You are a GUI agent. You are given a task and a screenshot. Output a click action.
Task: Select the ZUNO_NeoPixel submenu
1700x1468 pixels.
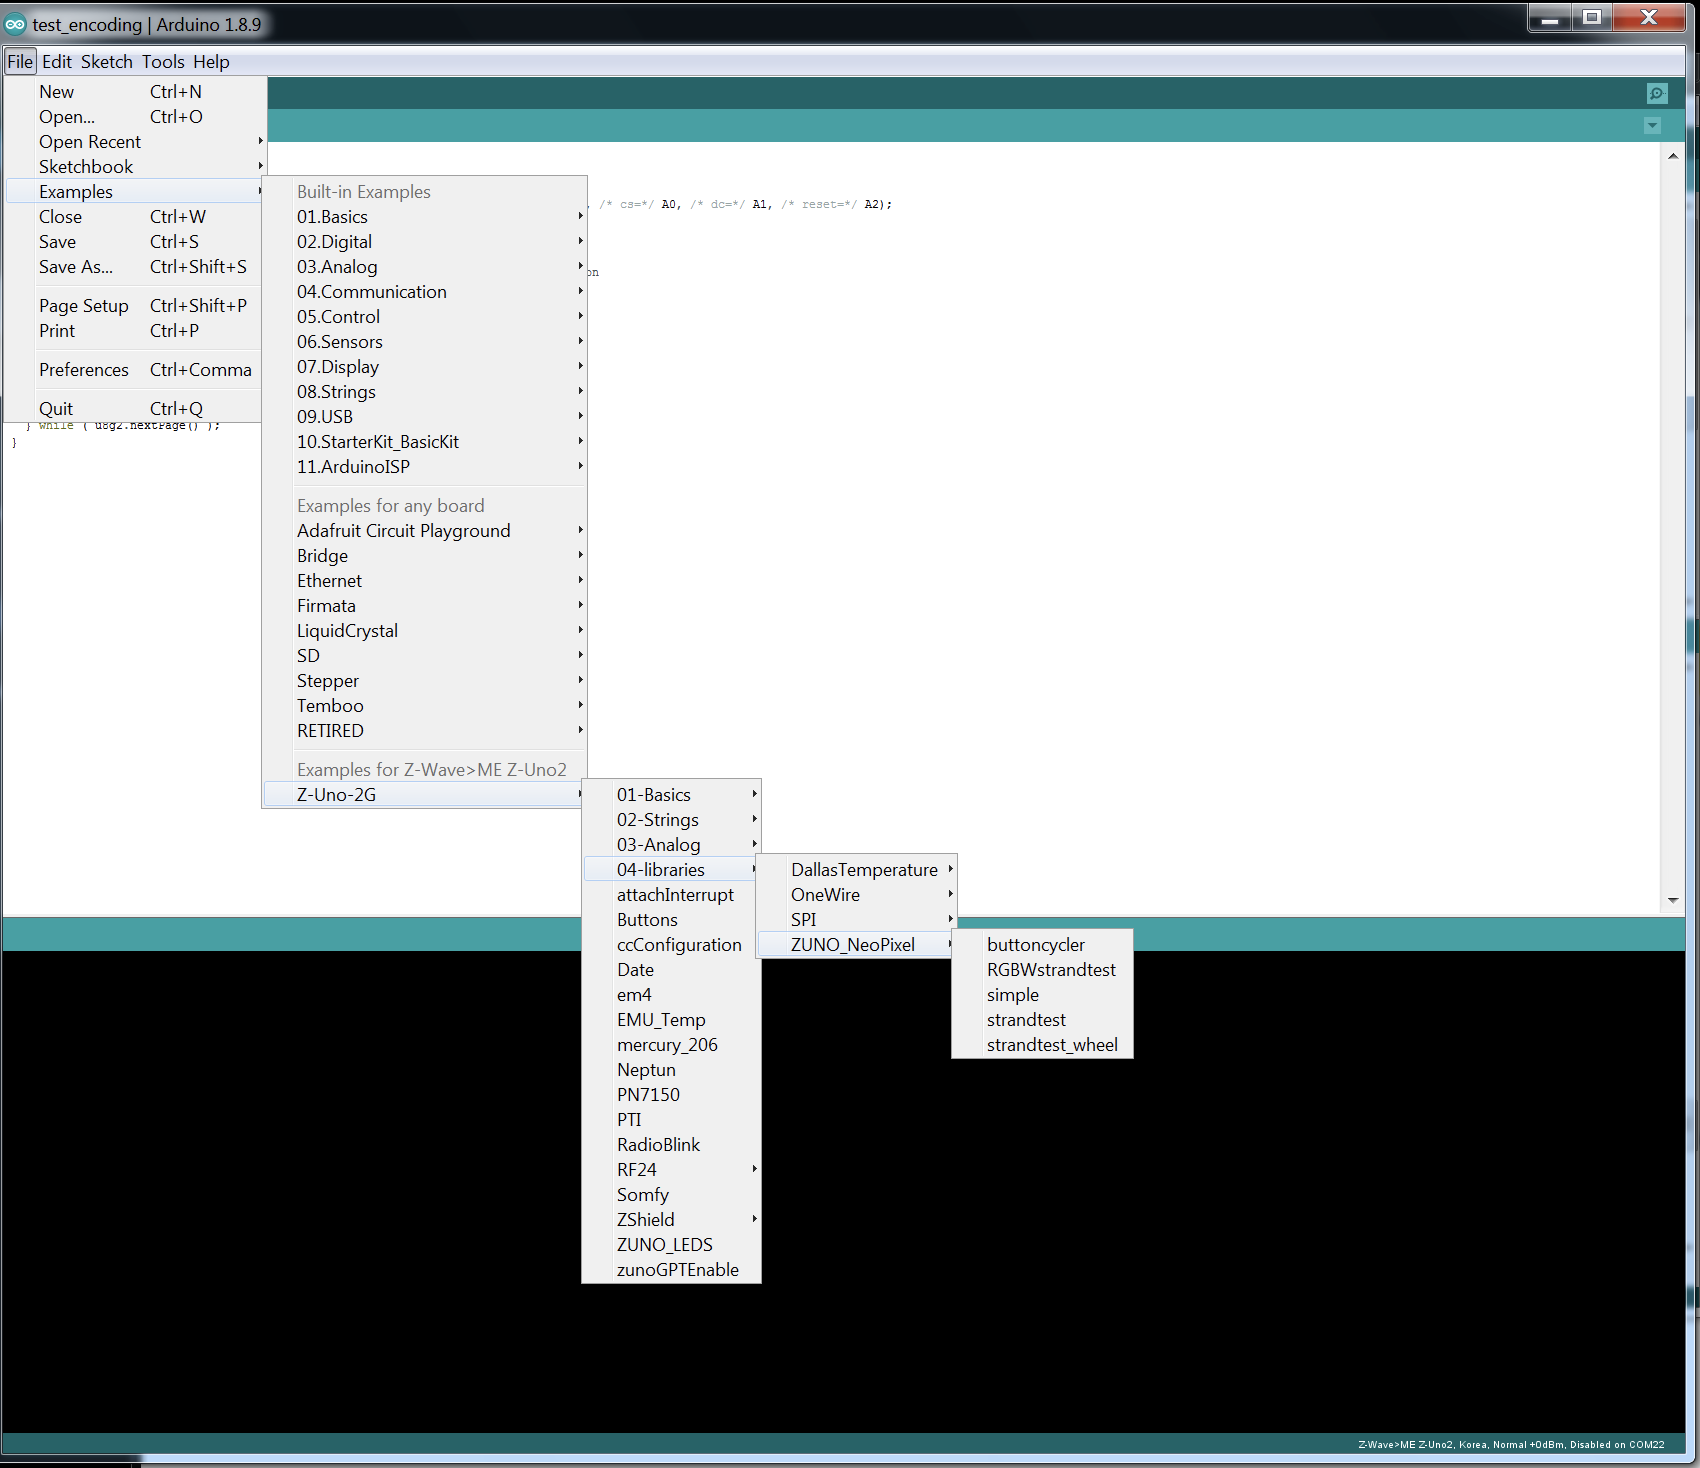tap(856, 944)
